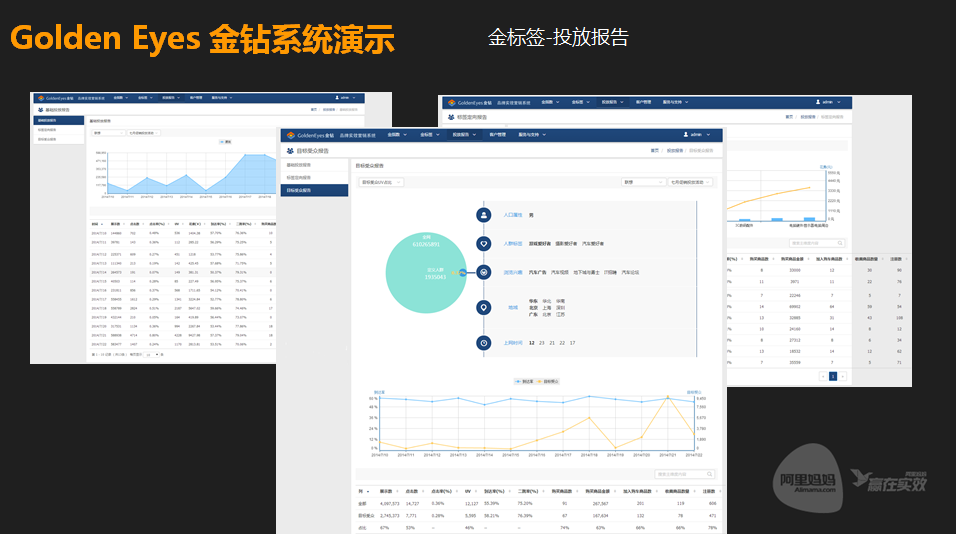This screenshot has width=956, height=534.
Task: Open page-size dropdown in left window footer
Action: click(152, 355)
